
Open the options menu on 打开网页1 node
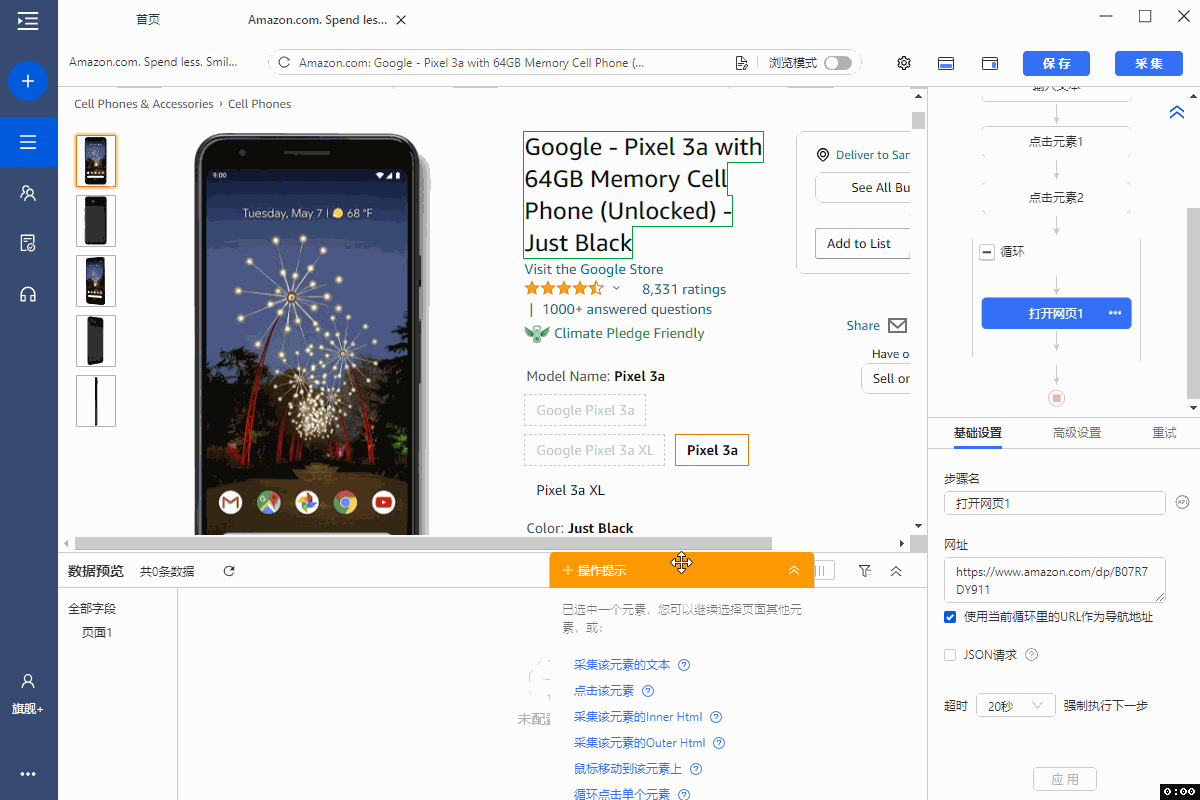click(1115, 313)
